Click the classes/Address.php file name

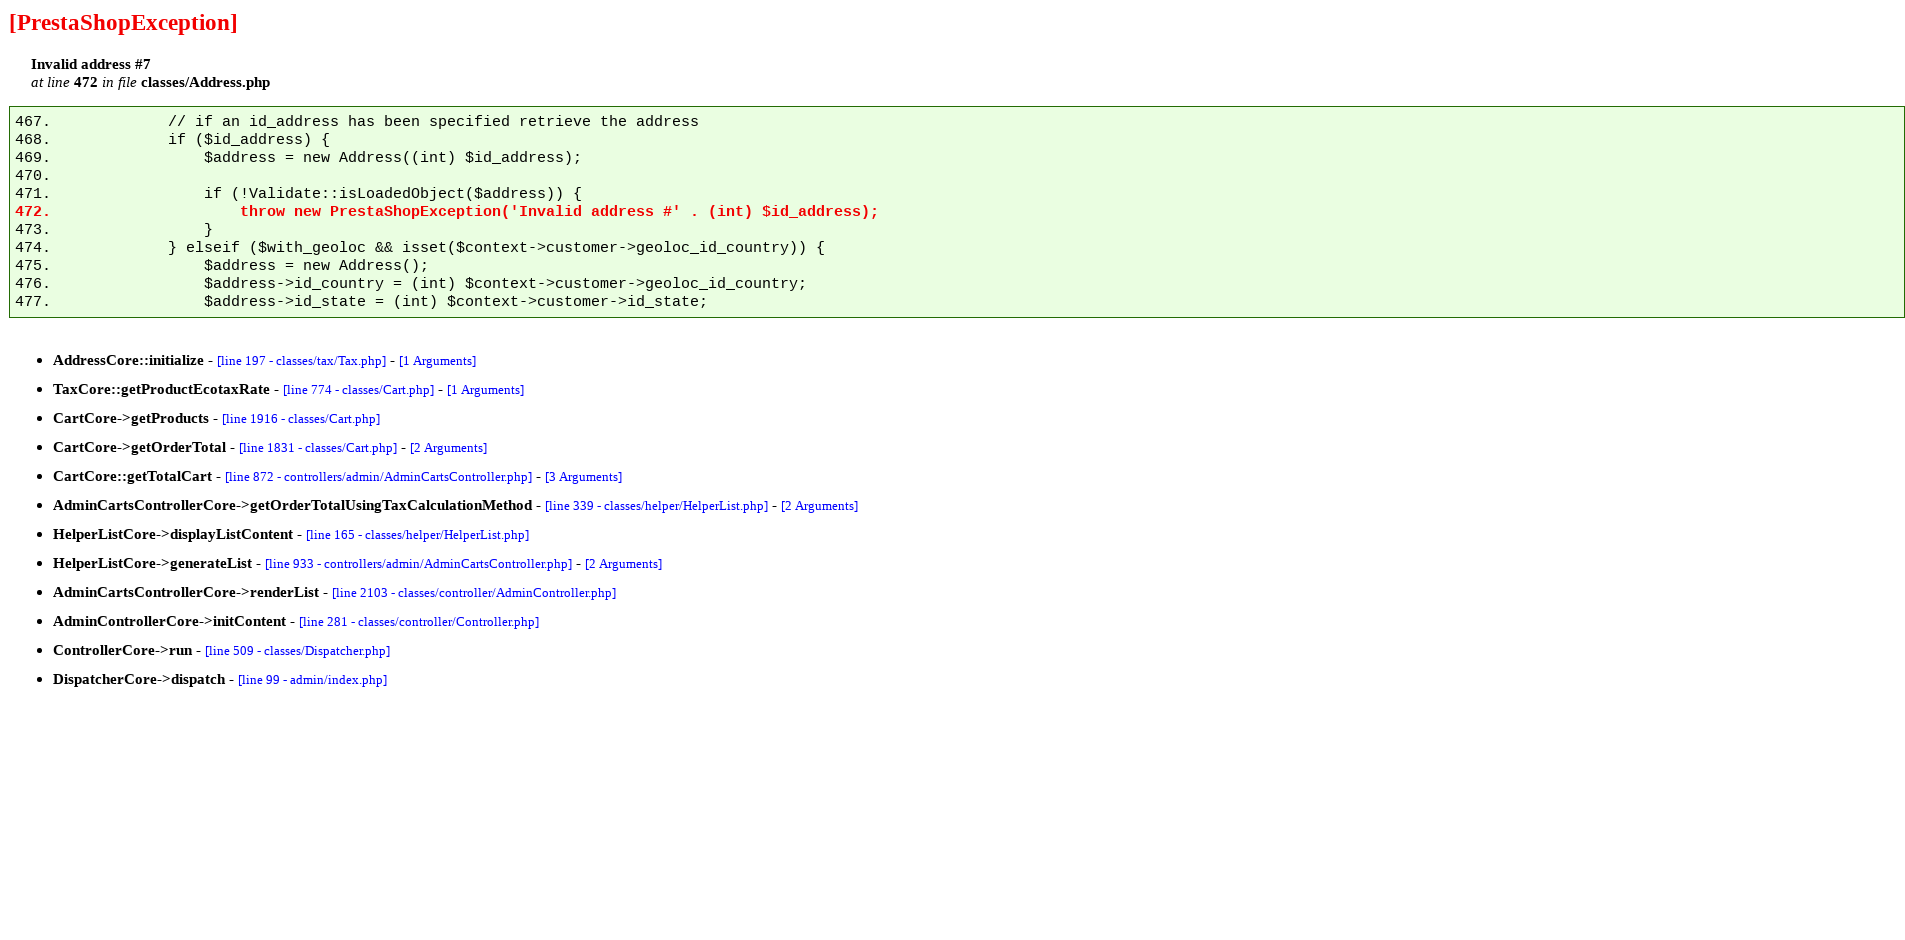pyautogui.click(x=205, y=82)
